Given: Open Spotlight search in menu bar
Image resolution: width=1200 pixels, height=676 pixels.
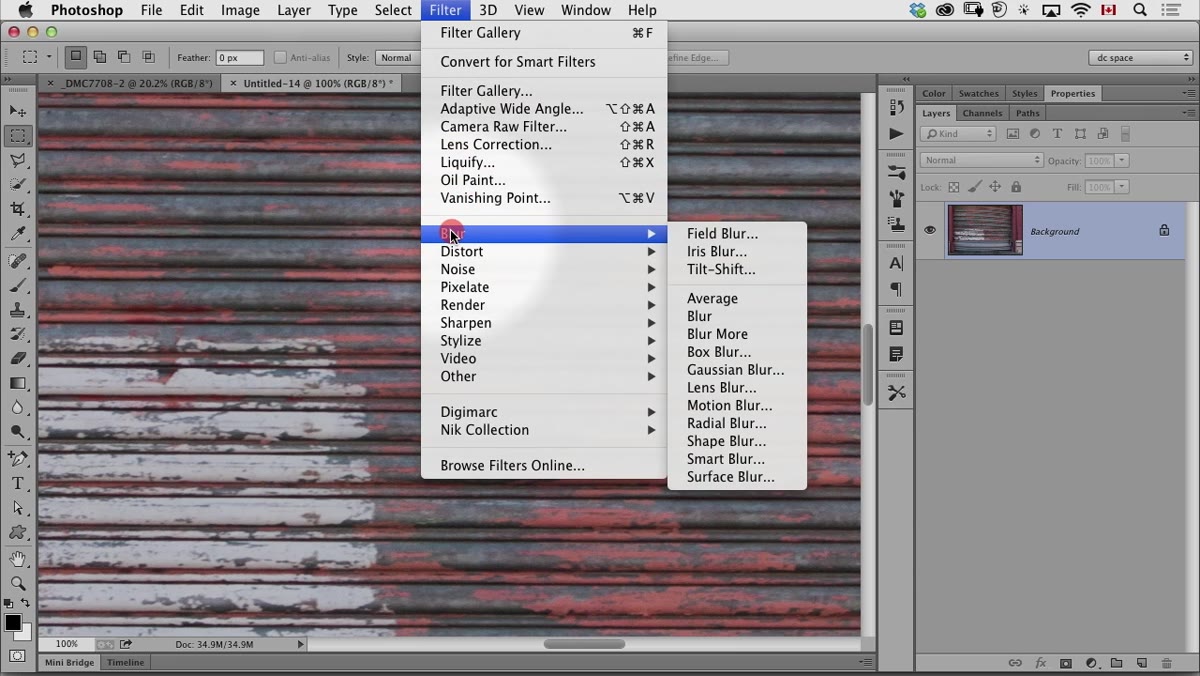Looking at the screenshot, I should (1140, 10).
